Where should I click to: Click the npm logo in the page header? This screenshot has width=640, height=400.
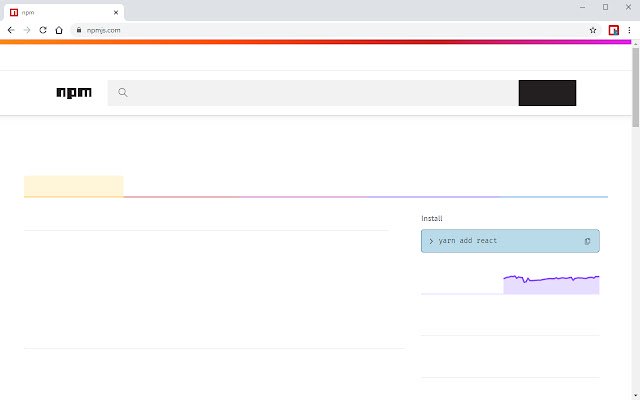click(x=74, y=93)
